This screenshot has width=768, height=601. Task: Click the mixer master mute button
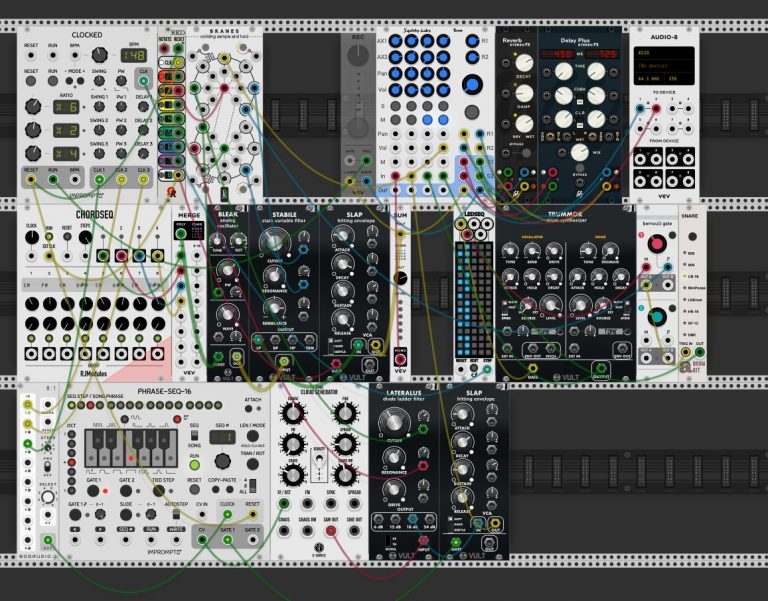[472, 112]
